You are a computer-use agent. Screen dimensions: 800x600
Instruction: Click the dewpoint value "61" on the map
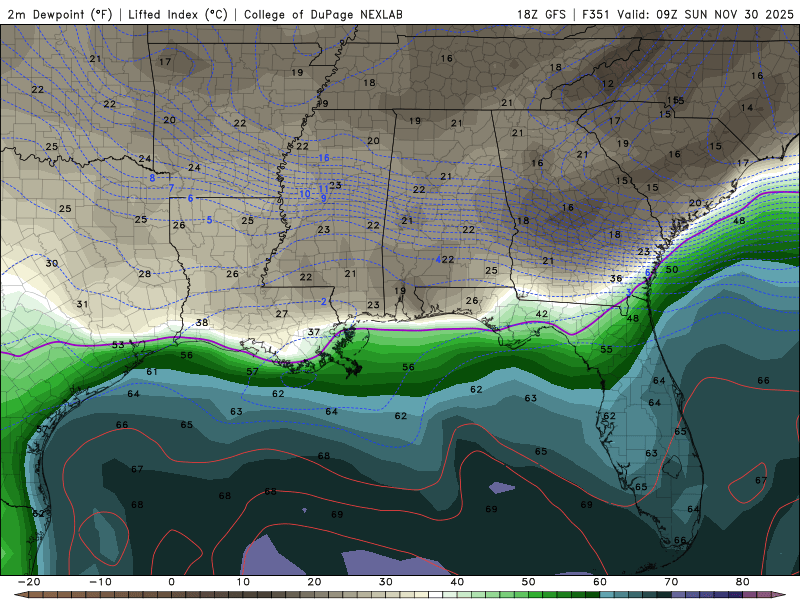(152, 371)
